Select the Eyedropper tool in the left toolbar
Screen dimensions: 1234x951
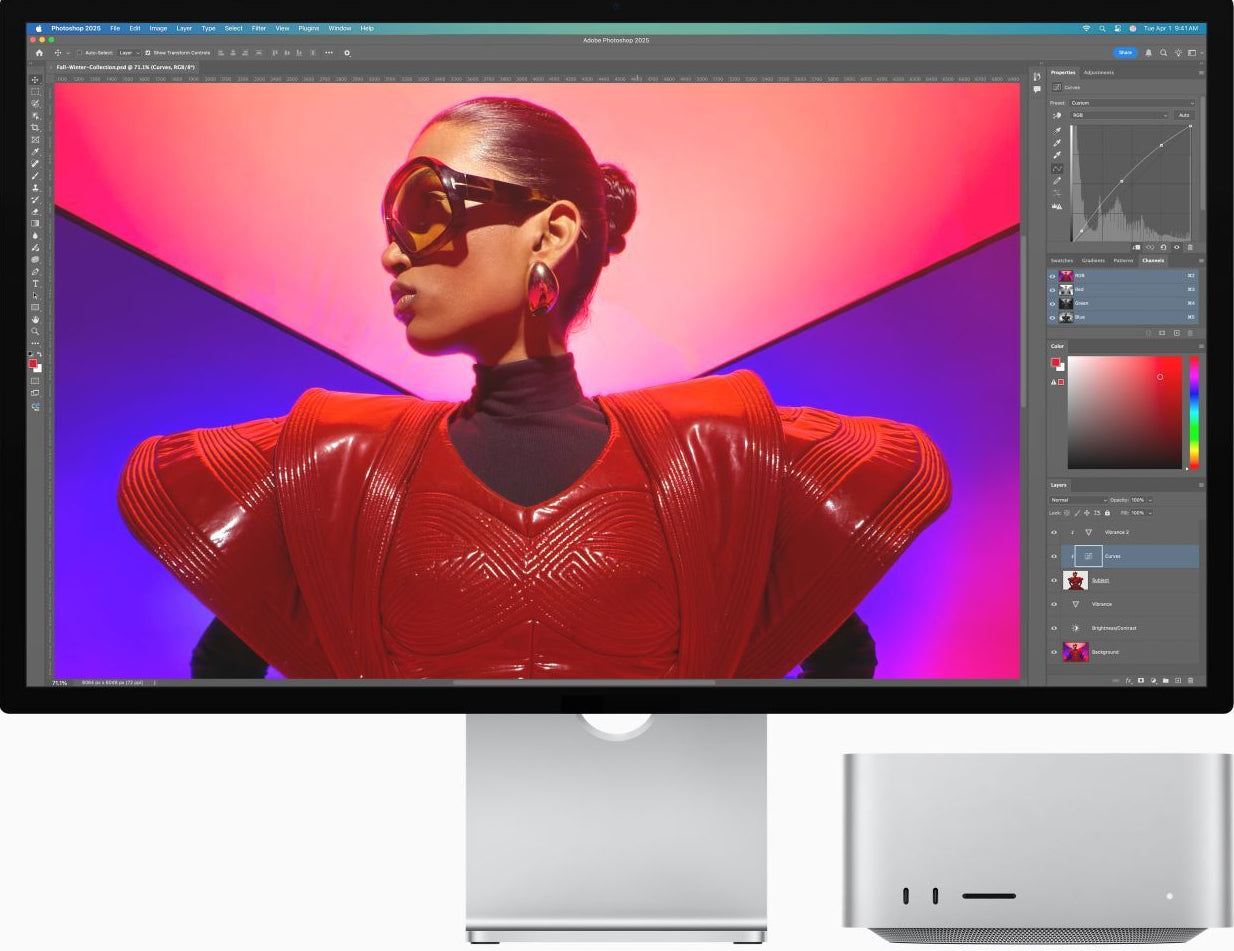pos(35,152)
